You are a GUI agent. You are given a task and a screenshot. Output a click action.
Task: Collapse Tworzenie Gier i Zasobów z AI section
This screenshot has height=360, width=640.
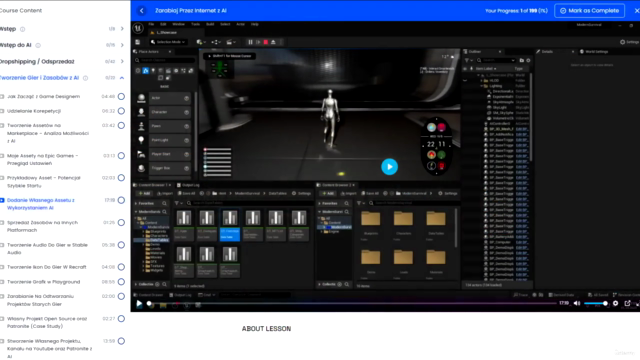122,78
